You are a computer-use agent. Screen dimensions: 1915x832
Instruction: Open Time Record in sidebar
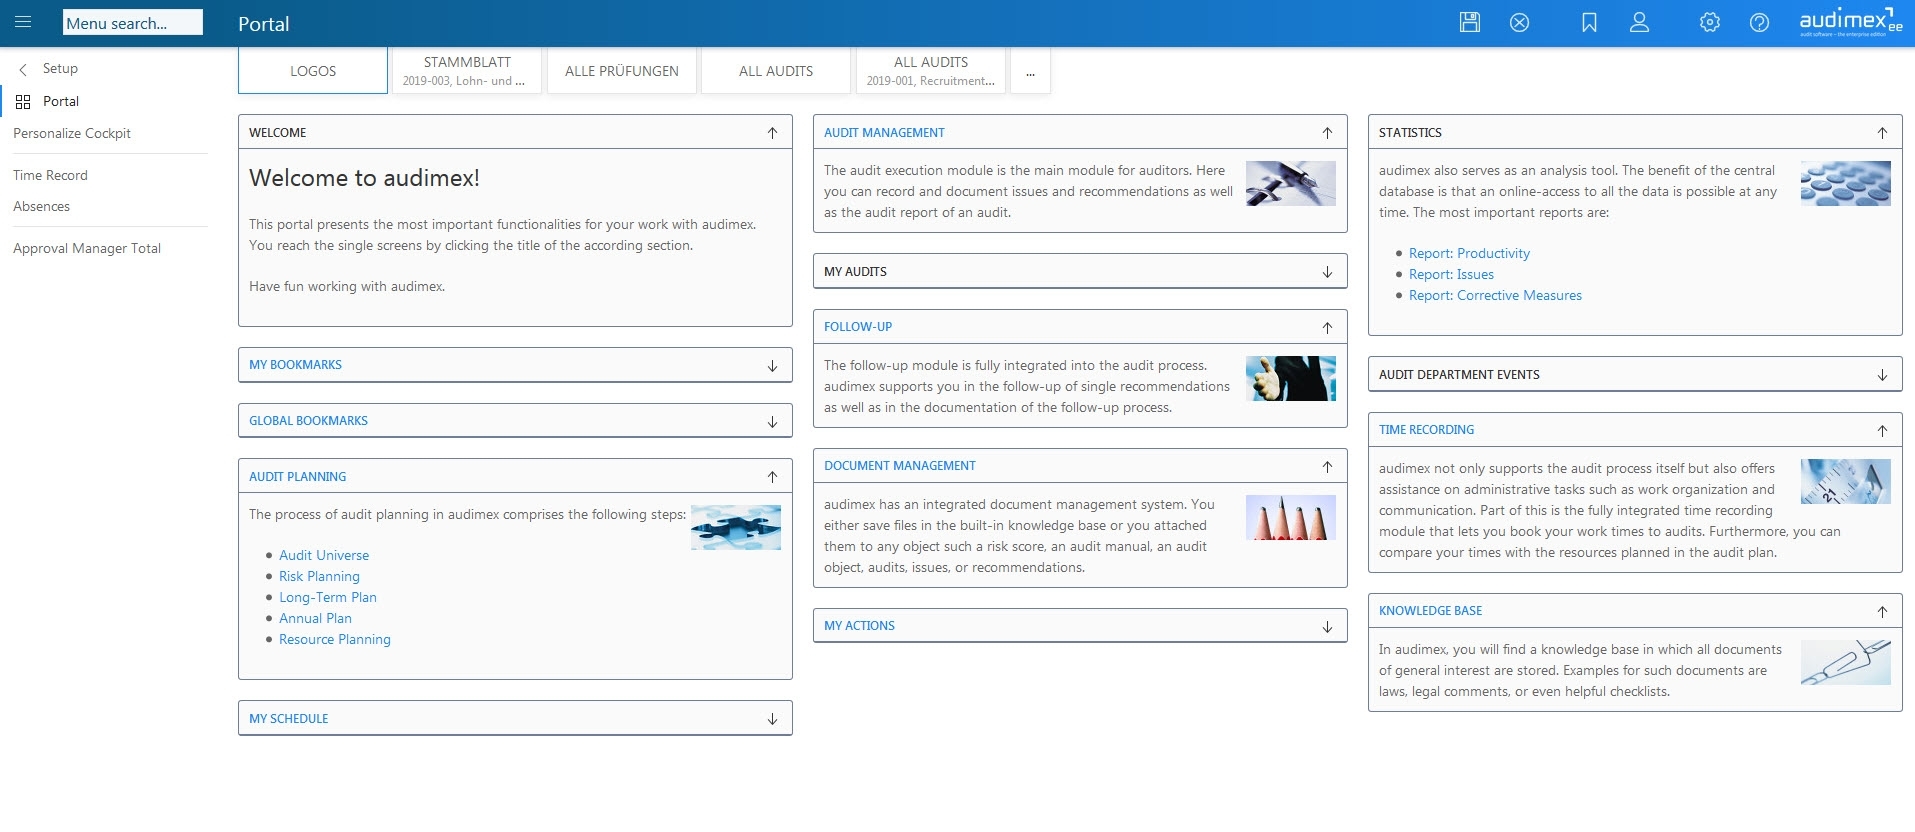(50, 175)
